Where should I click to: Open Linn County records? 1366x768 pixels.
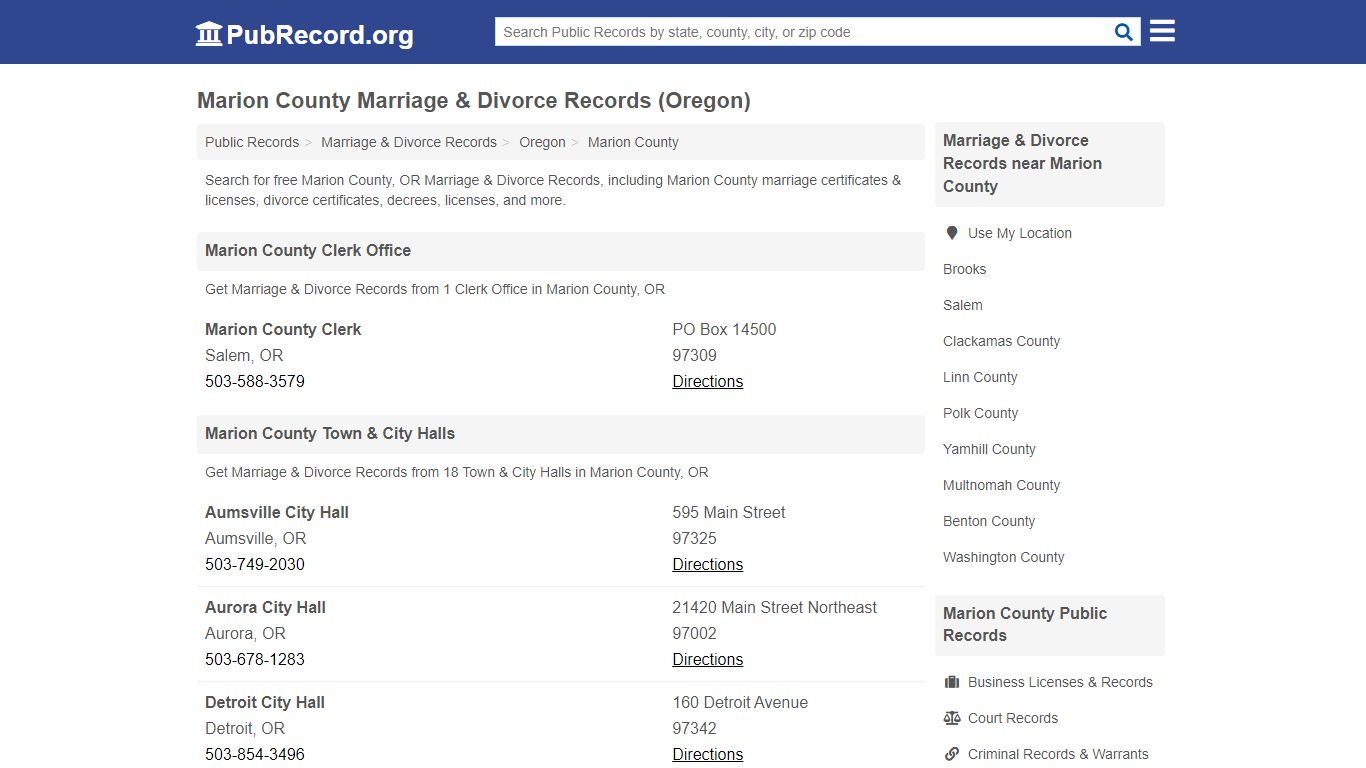coord(980,377)
